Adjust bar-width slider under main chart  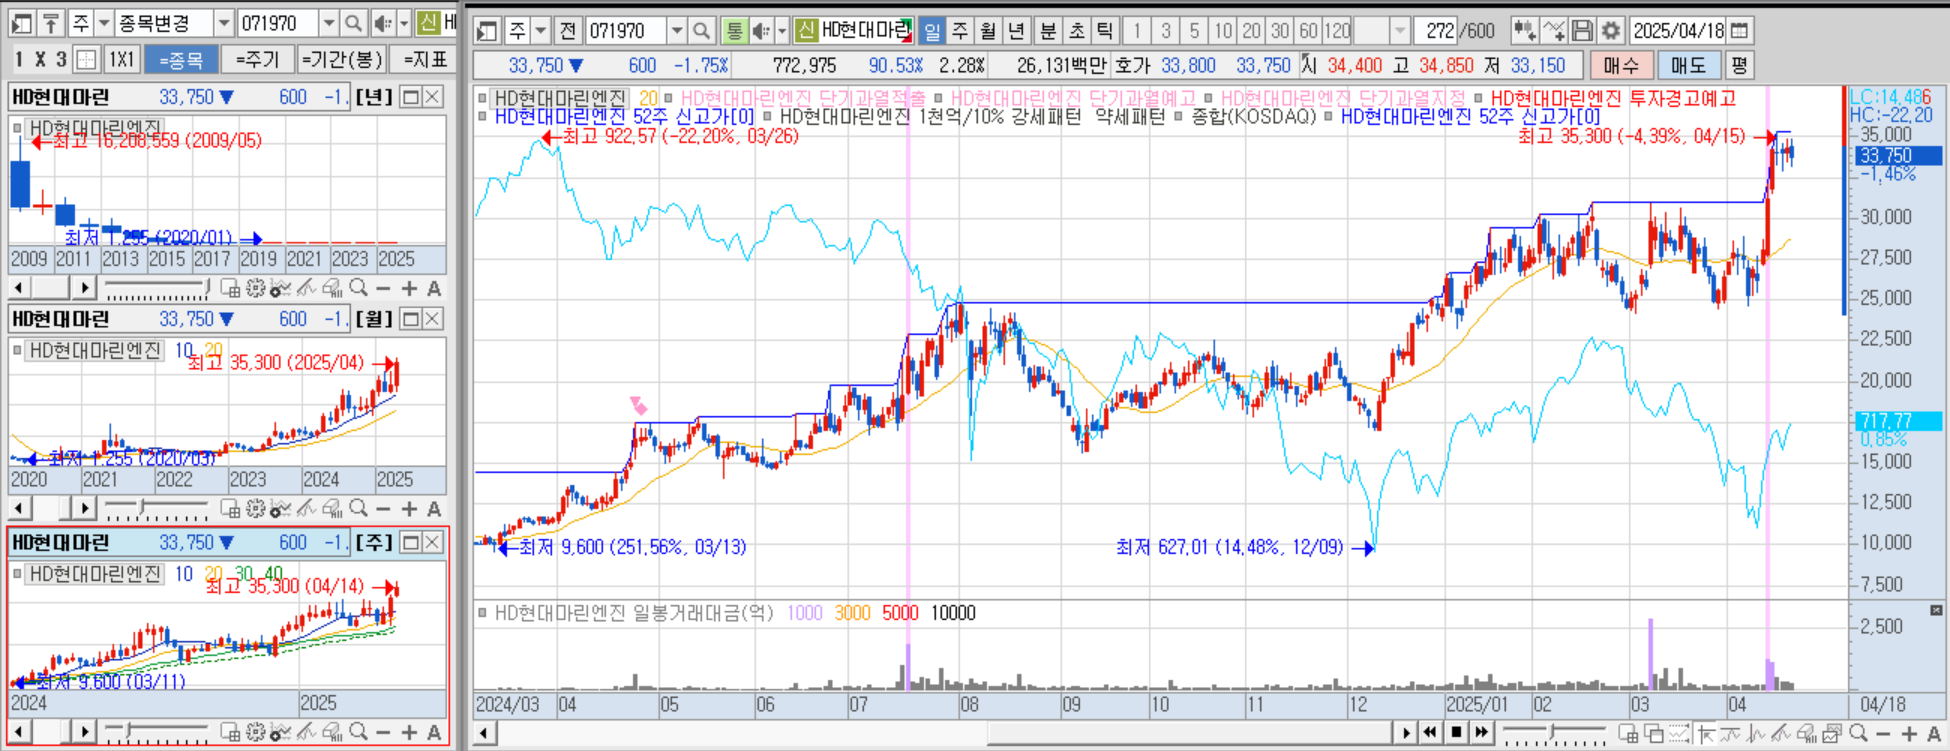click(1553, 734)
